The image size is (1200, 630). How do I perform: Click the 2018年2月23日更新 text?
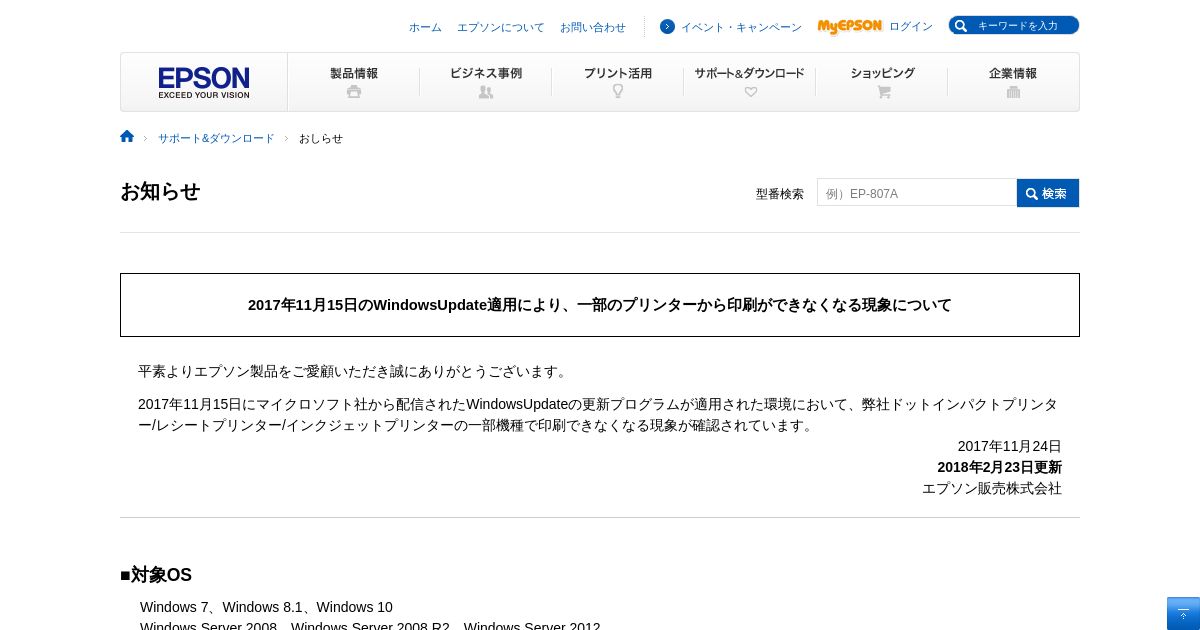click(x=1000, y=467)
